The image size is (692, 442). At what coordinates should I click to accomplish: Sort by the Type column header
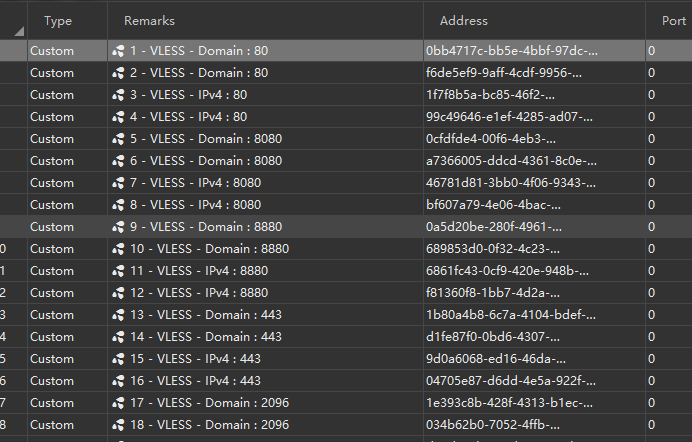(67, 21)
